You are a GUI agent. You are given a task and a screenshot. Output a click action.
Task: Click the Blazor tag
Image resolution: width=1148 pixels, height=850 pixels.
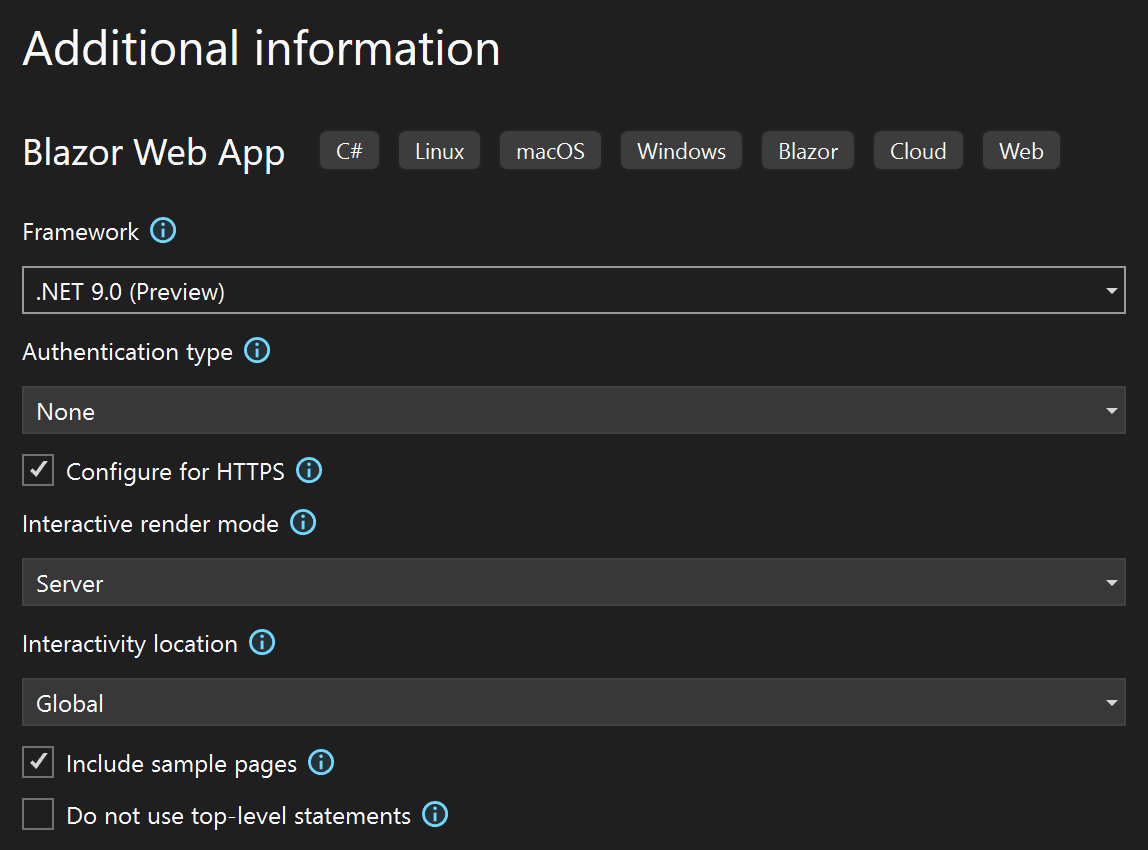(x=808, y=151)
